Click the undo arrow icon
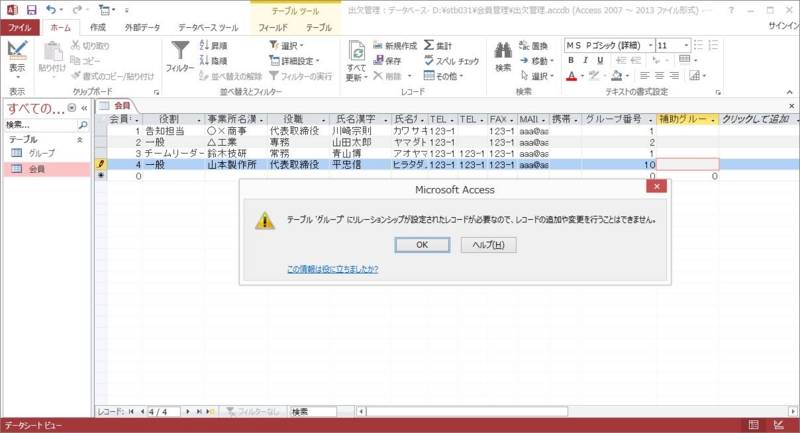Screen dimensions: 800x433 click(51, 10)
